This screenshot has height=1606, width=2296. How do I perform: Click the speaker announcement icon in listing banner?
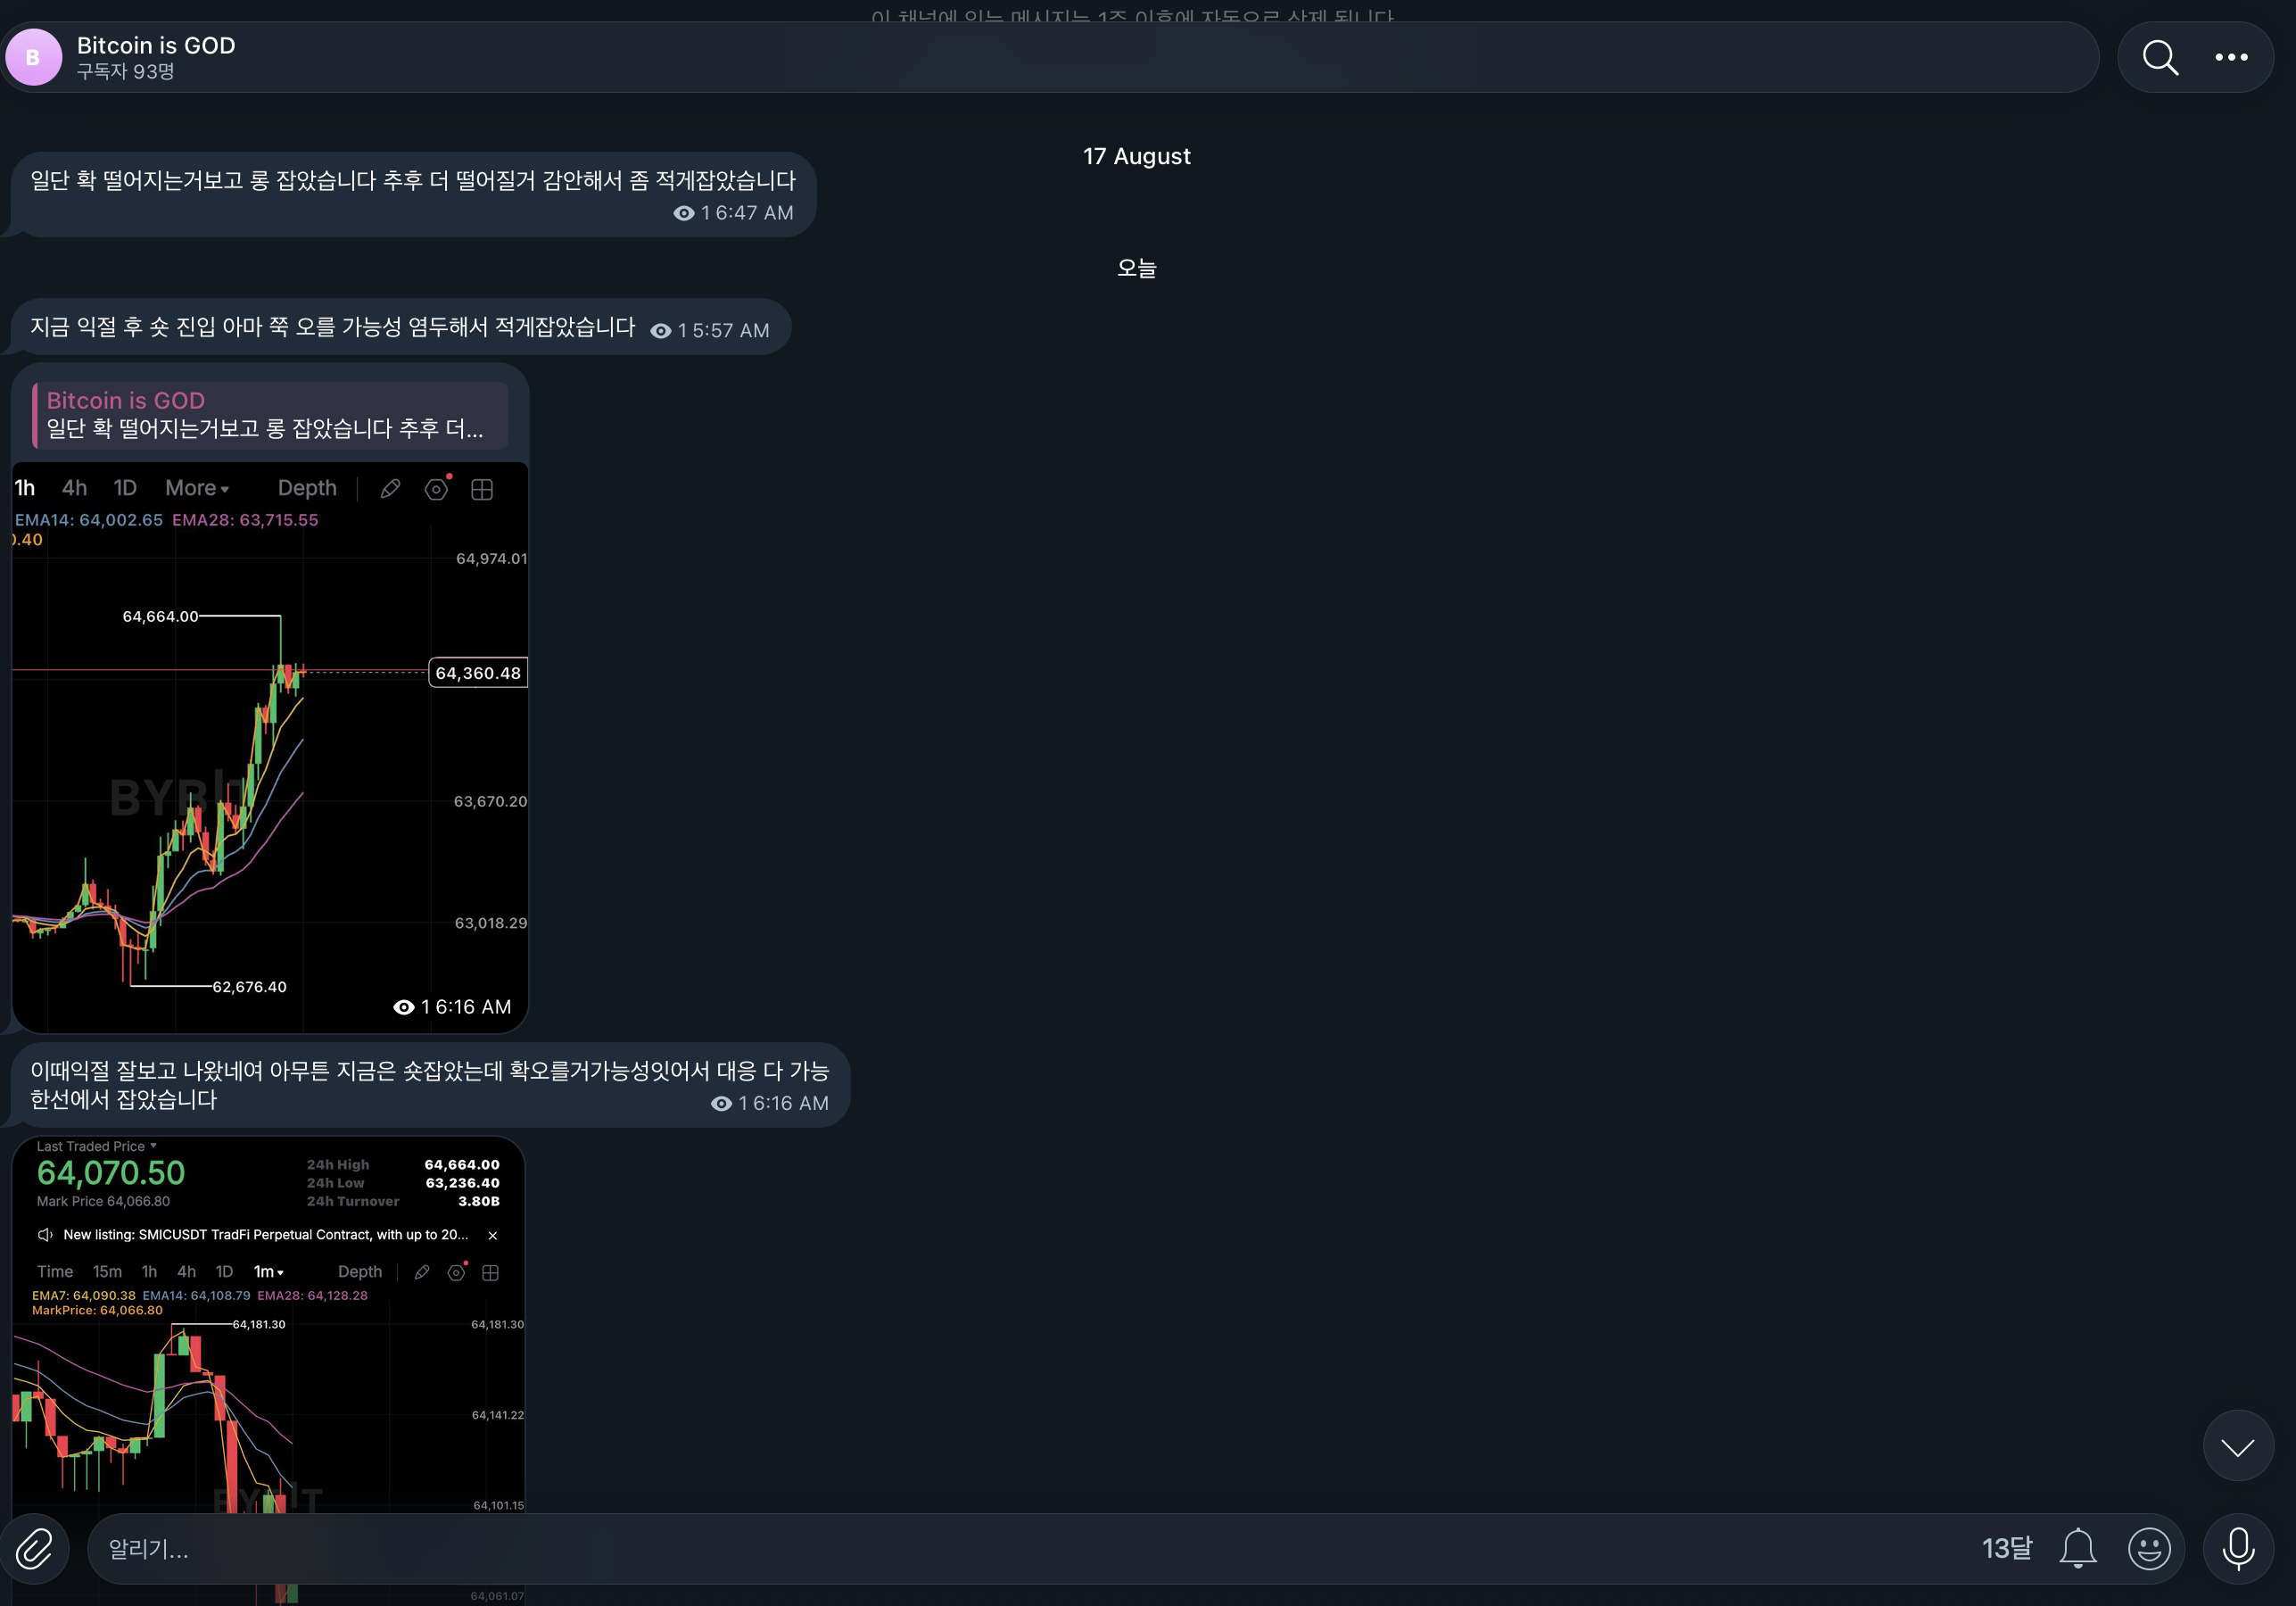(45, 1235)
